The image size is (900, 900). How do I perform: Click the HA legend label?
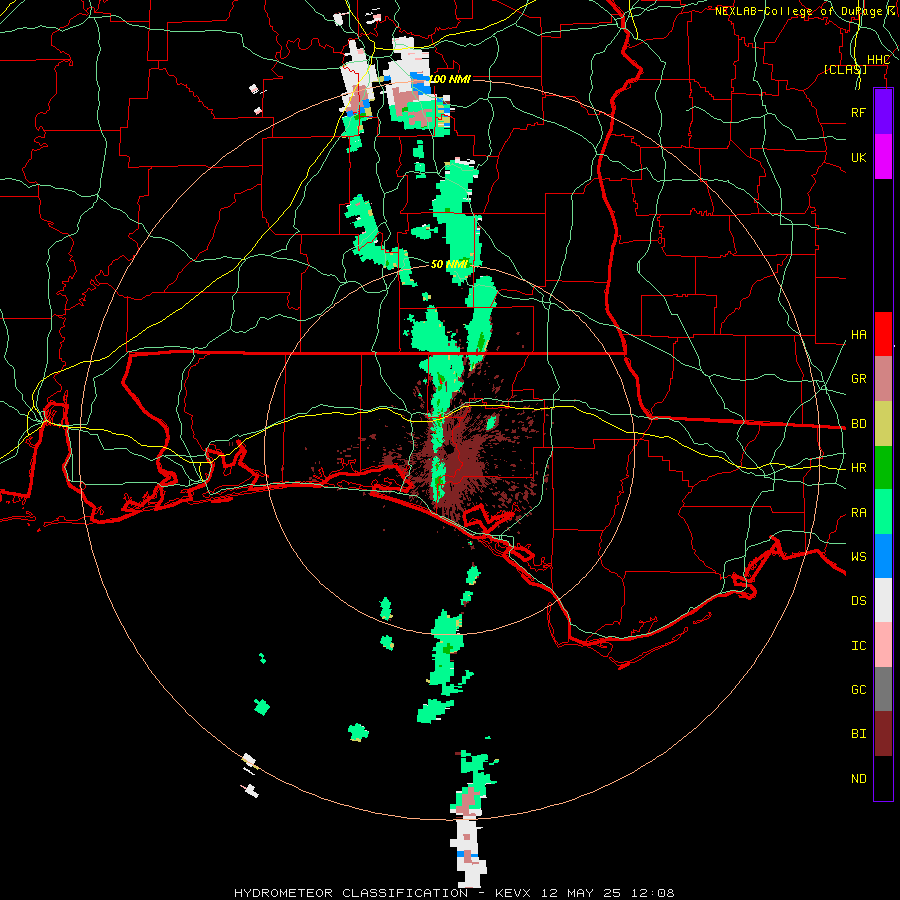pos(859,335)
